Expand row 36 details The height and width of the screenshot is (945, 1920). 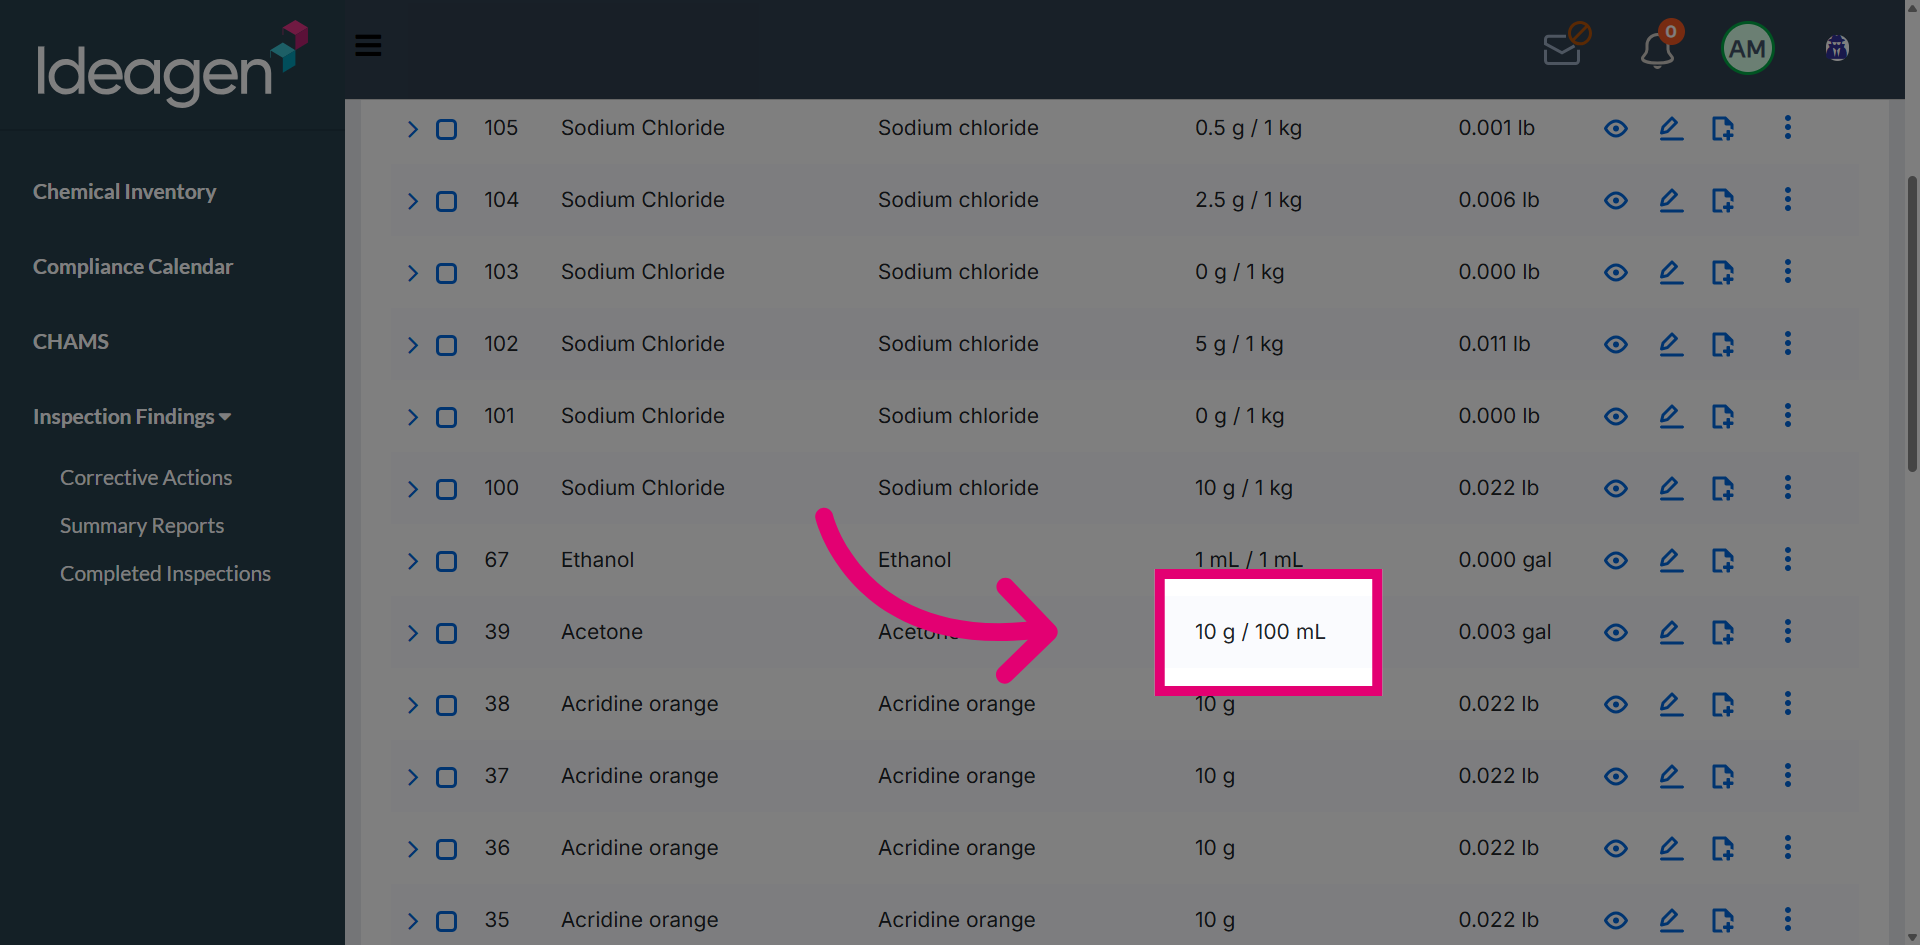click(412, 849)
